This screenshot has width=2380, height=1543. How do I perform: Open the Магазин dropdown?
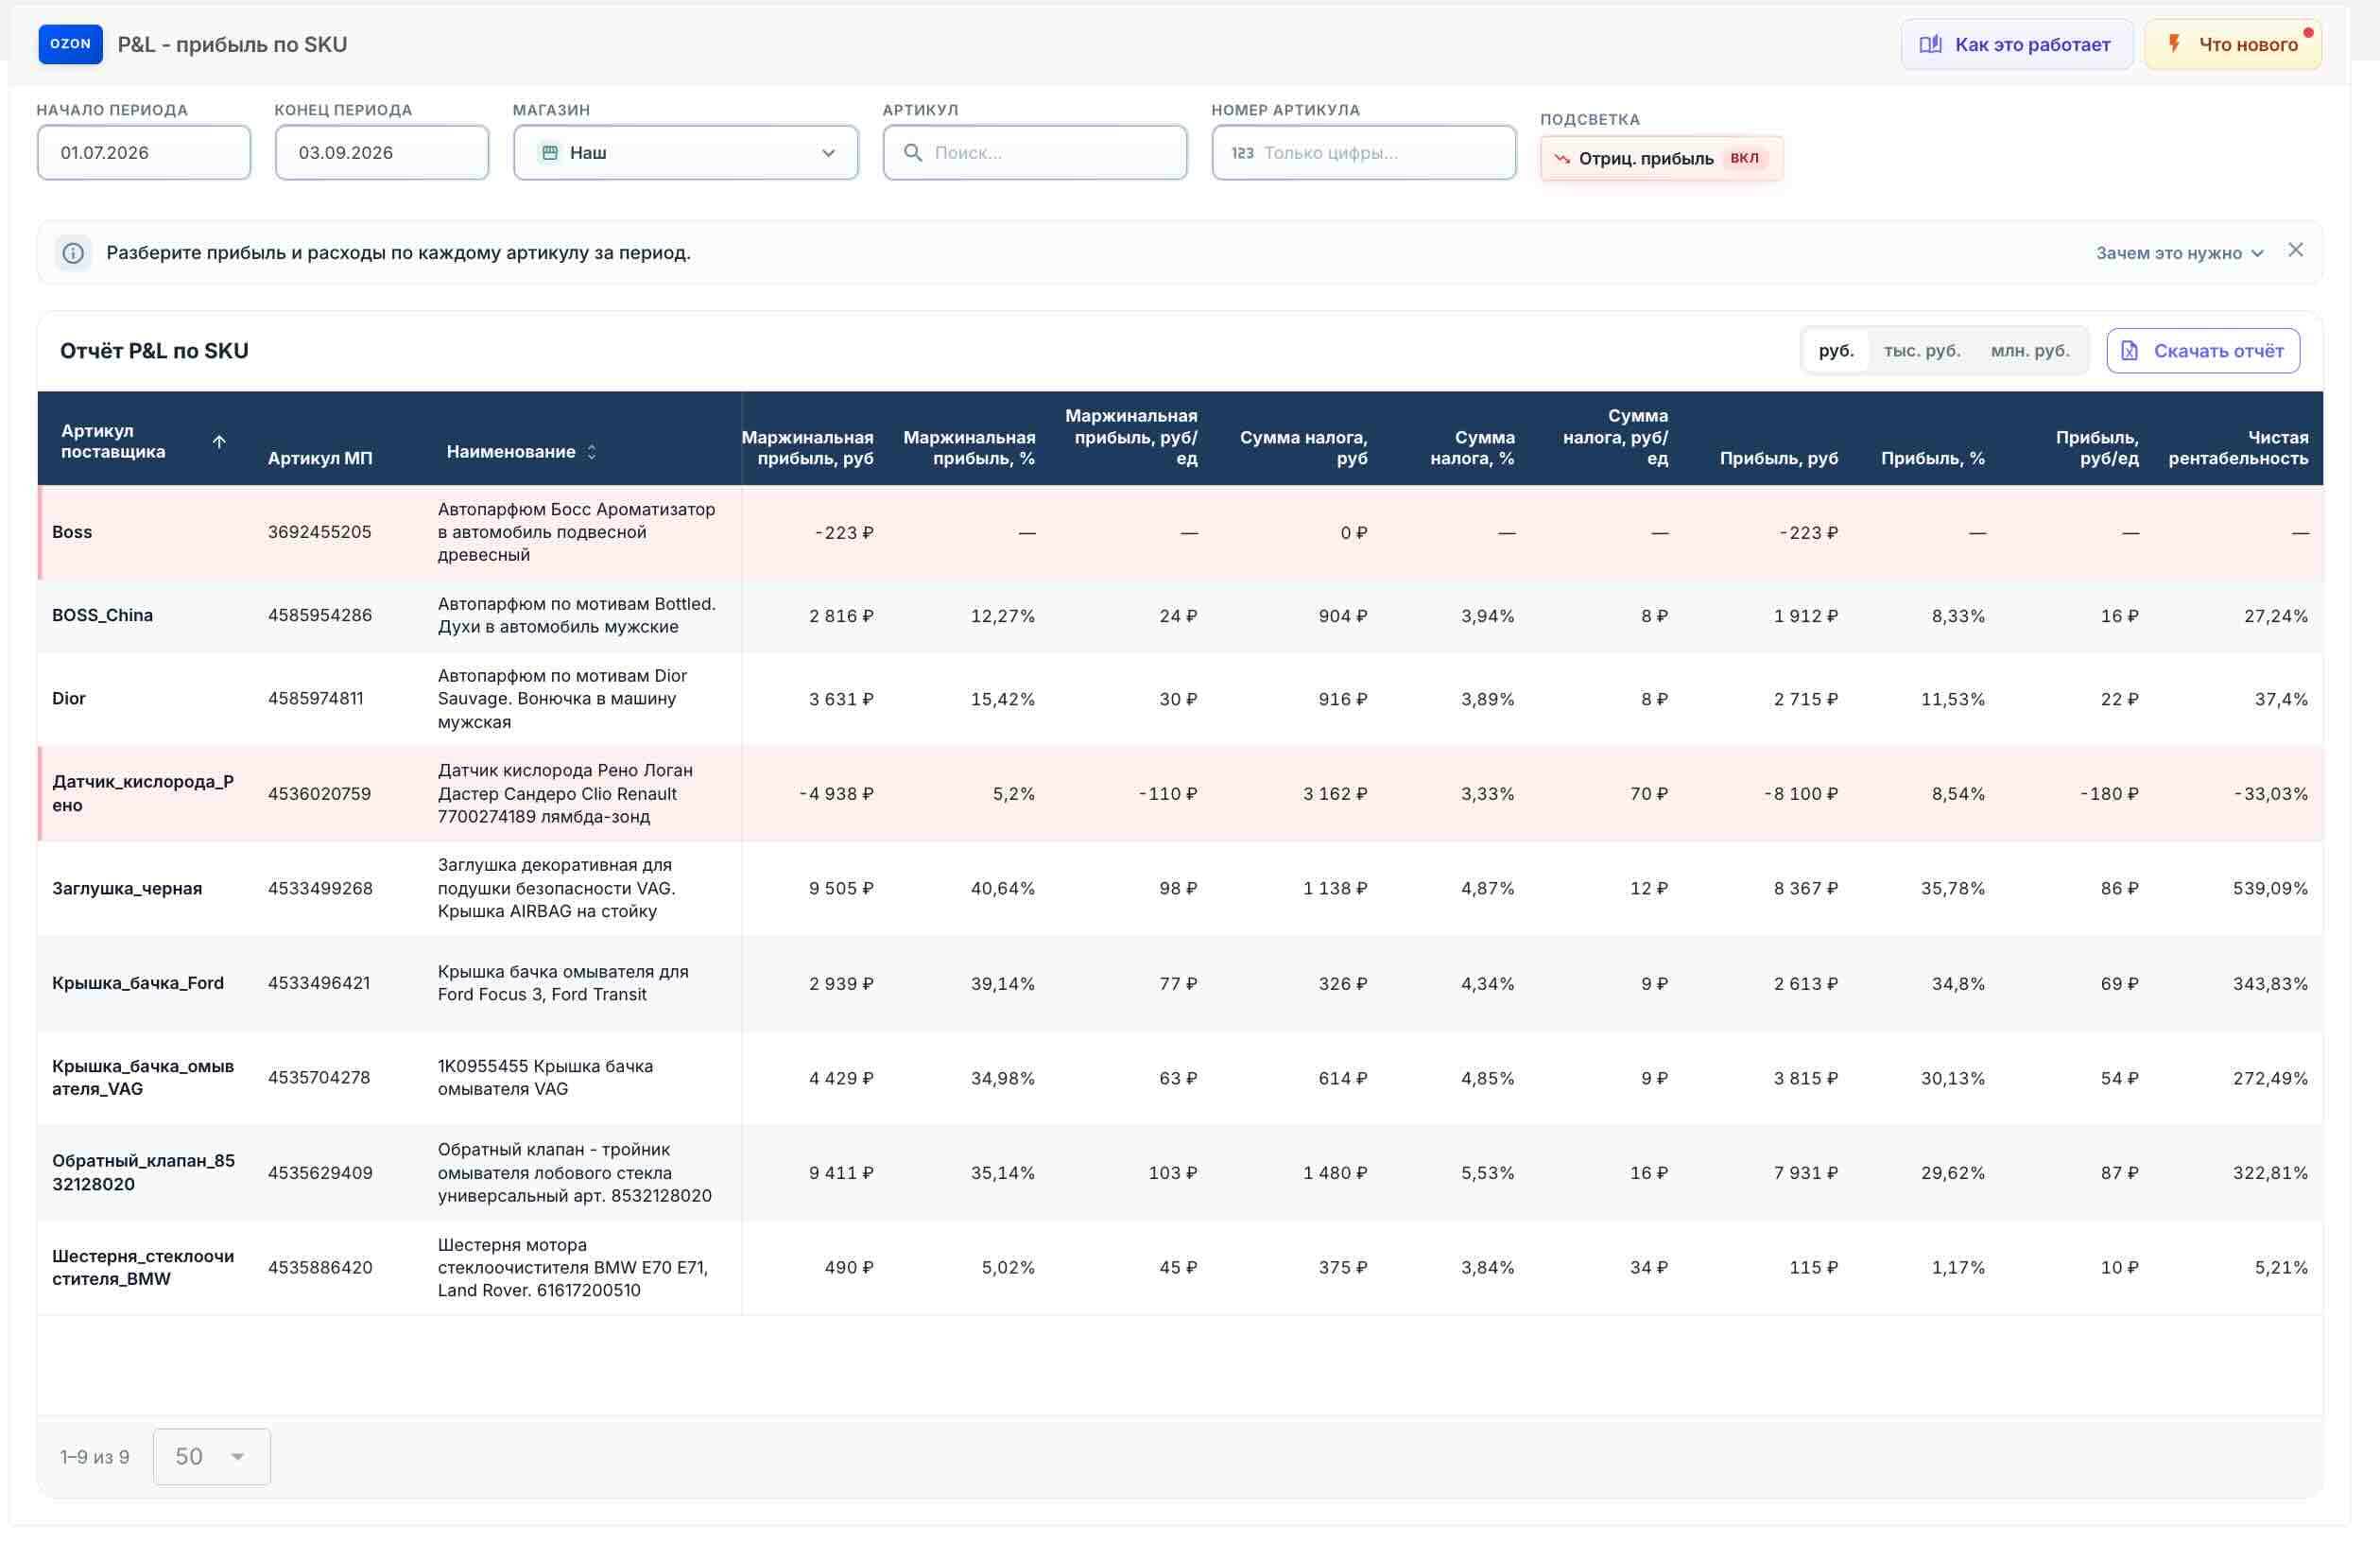pyautogui.click(x=685, y=152)
